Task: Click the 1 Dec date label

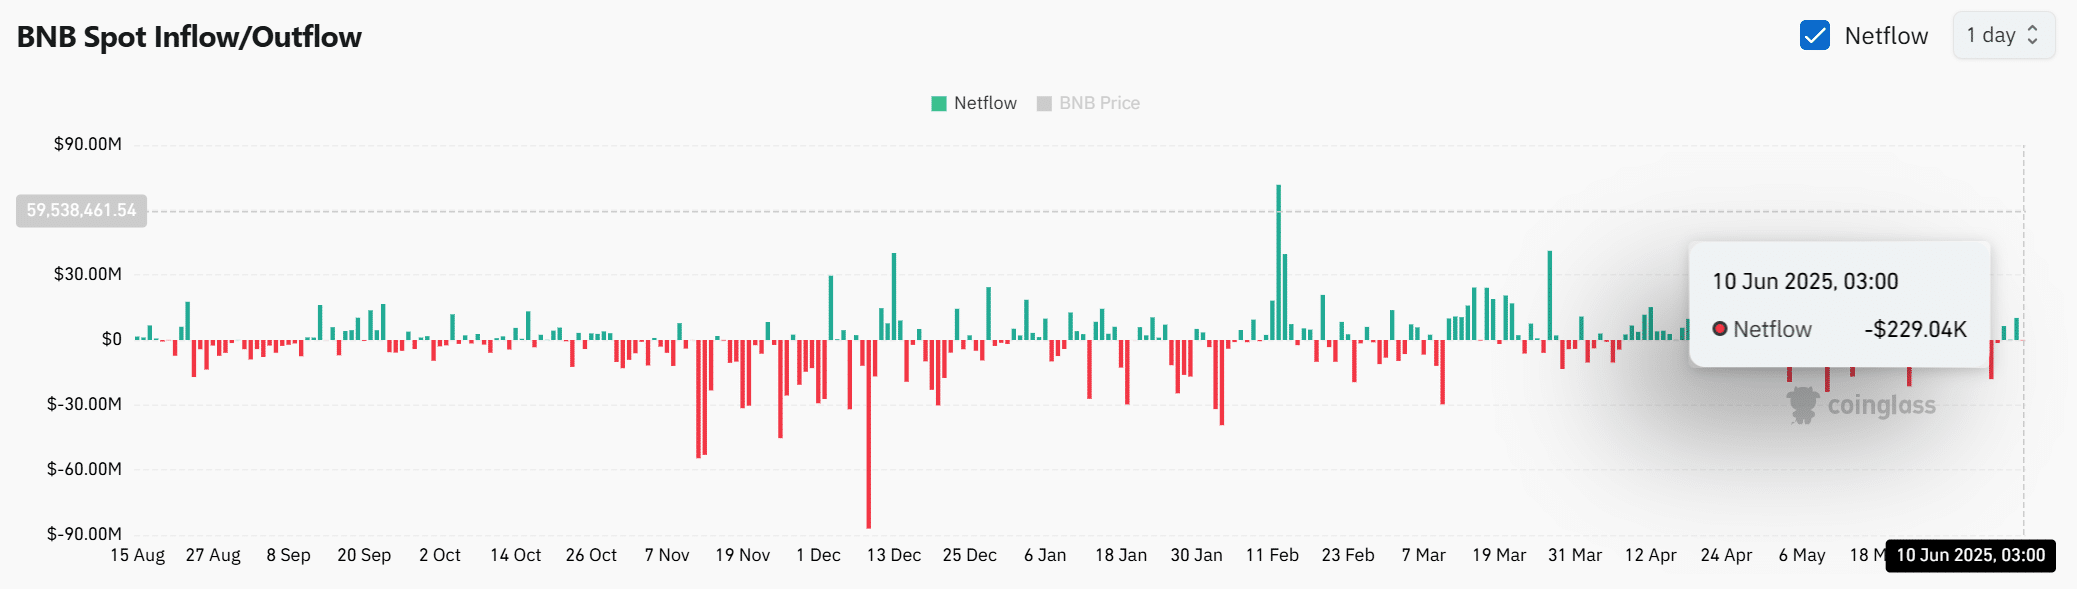Action: [818, 555]
